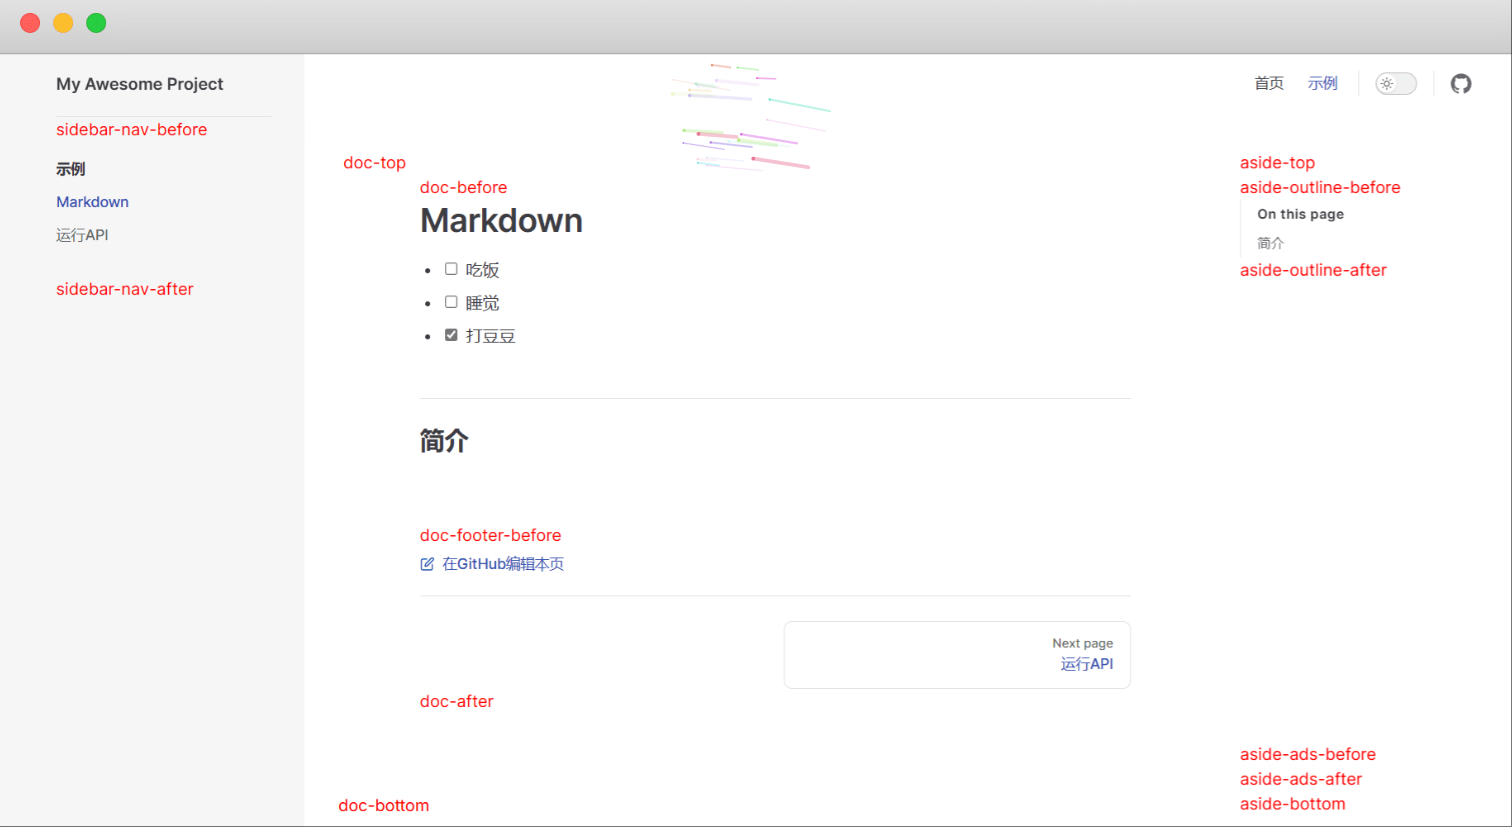The height and width of the screenshot is (827, 1512).
Task: Maximize the window with the green button
Action: click(x=96, y=23)
